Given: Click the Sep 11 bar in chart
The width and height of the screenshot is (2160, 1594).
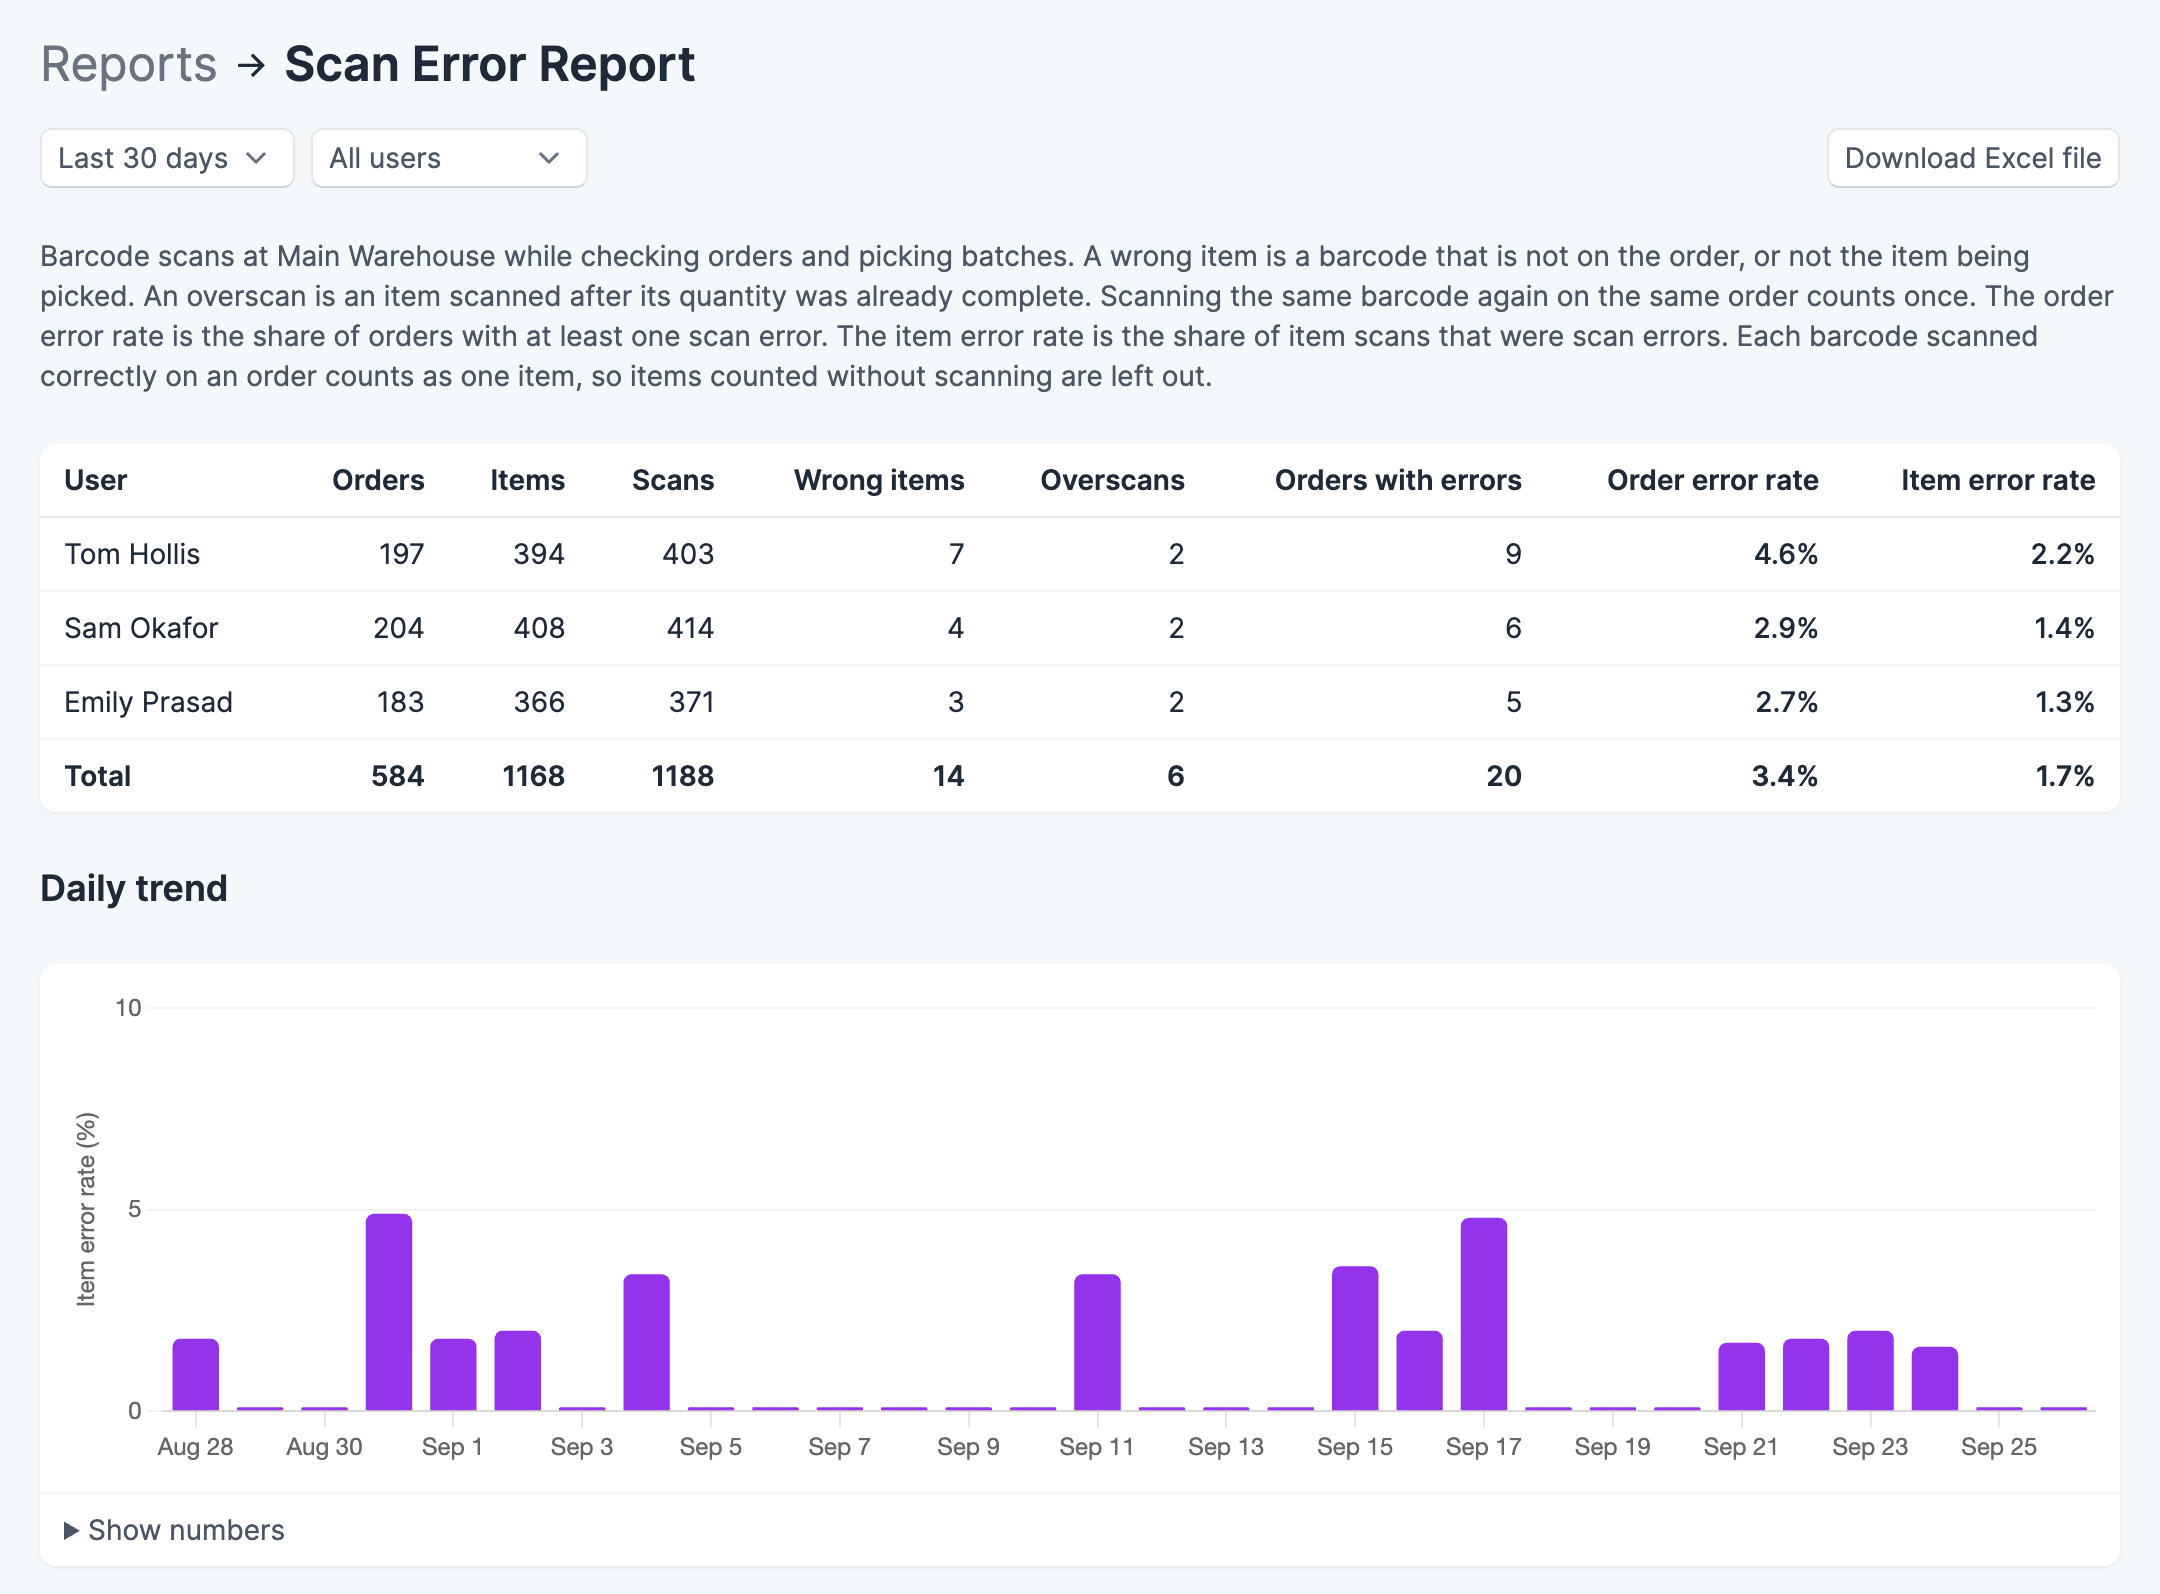Looking at the screenshot, I should tap(1097, 1342).
